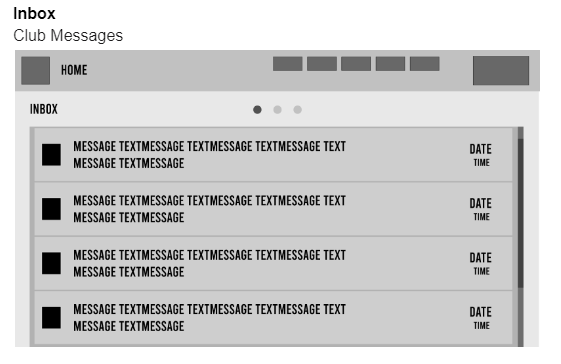Viewport: 561px width, 364px height.
Task: Open the third message text in inbox
Action: click(210, 263)
